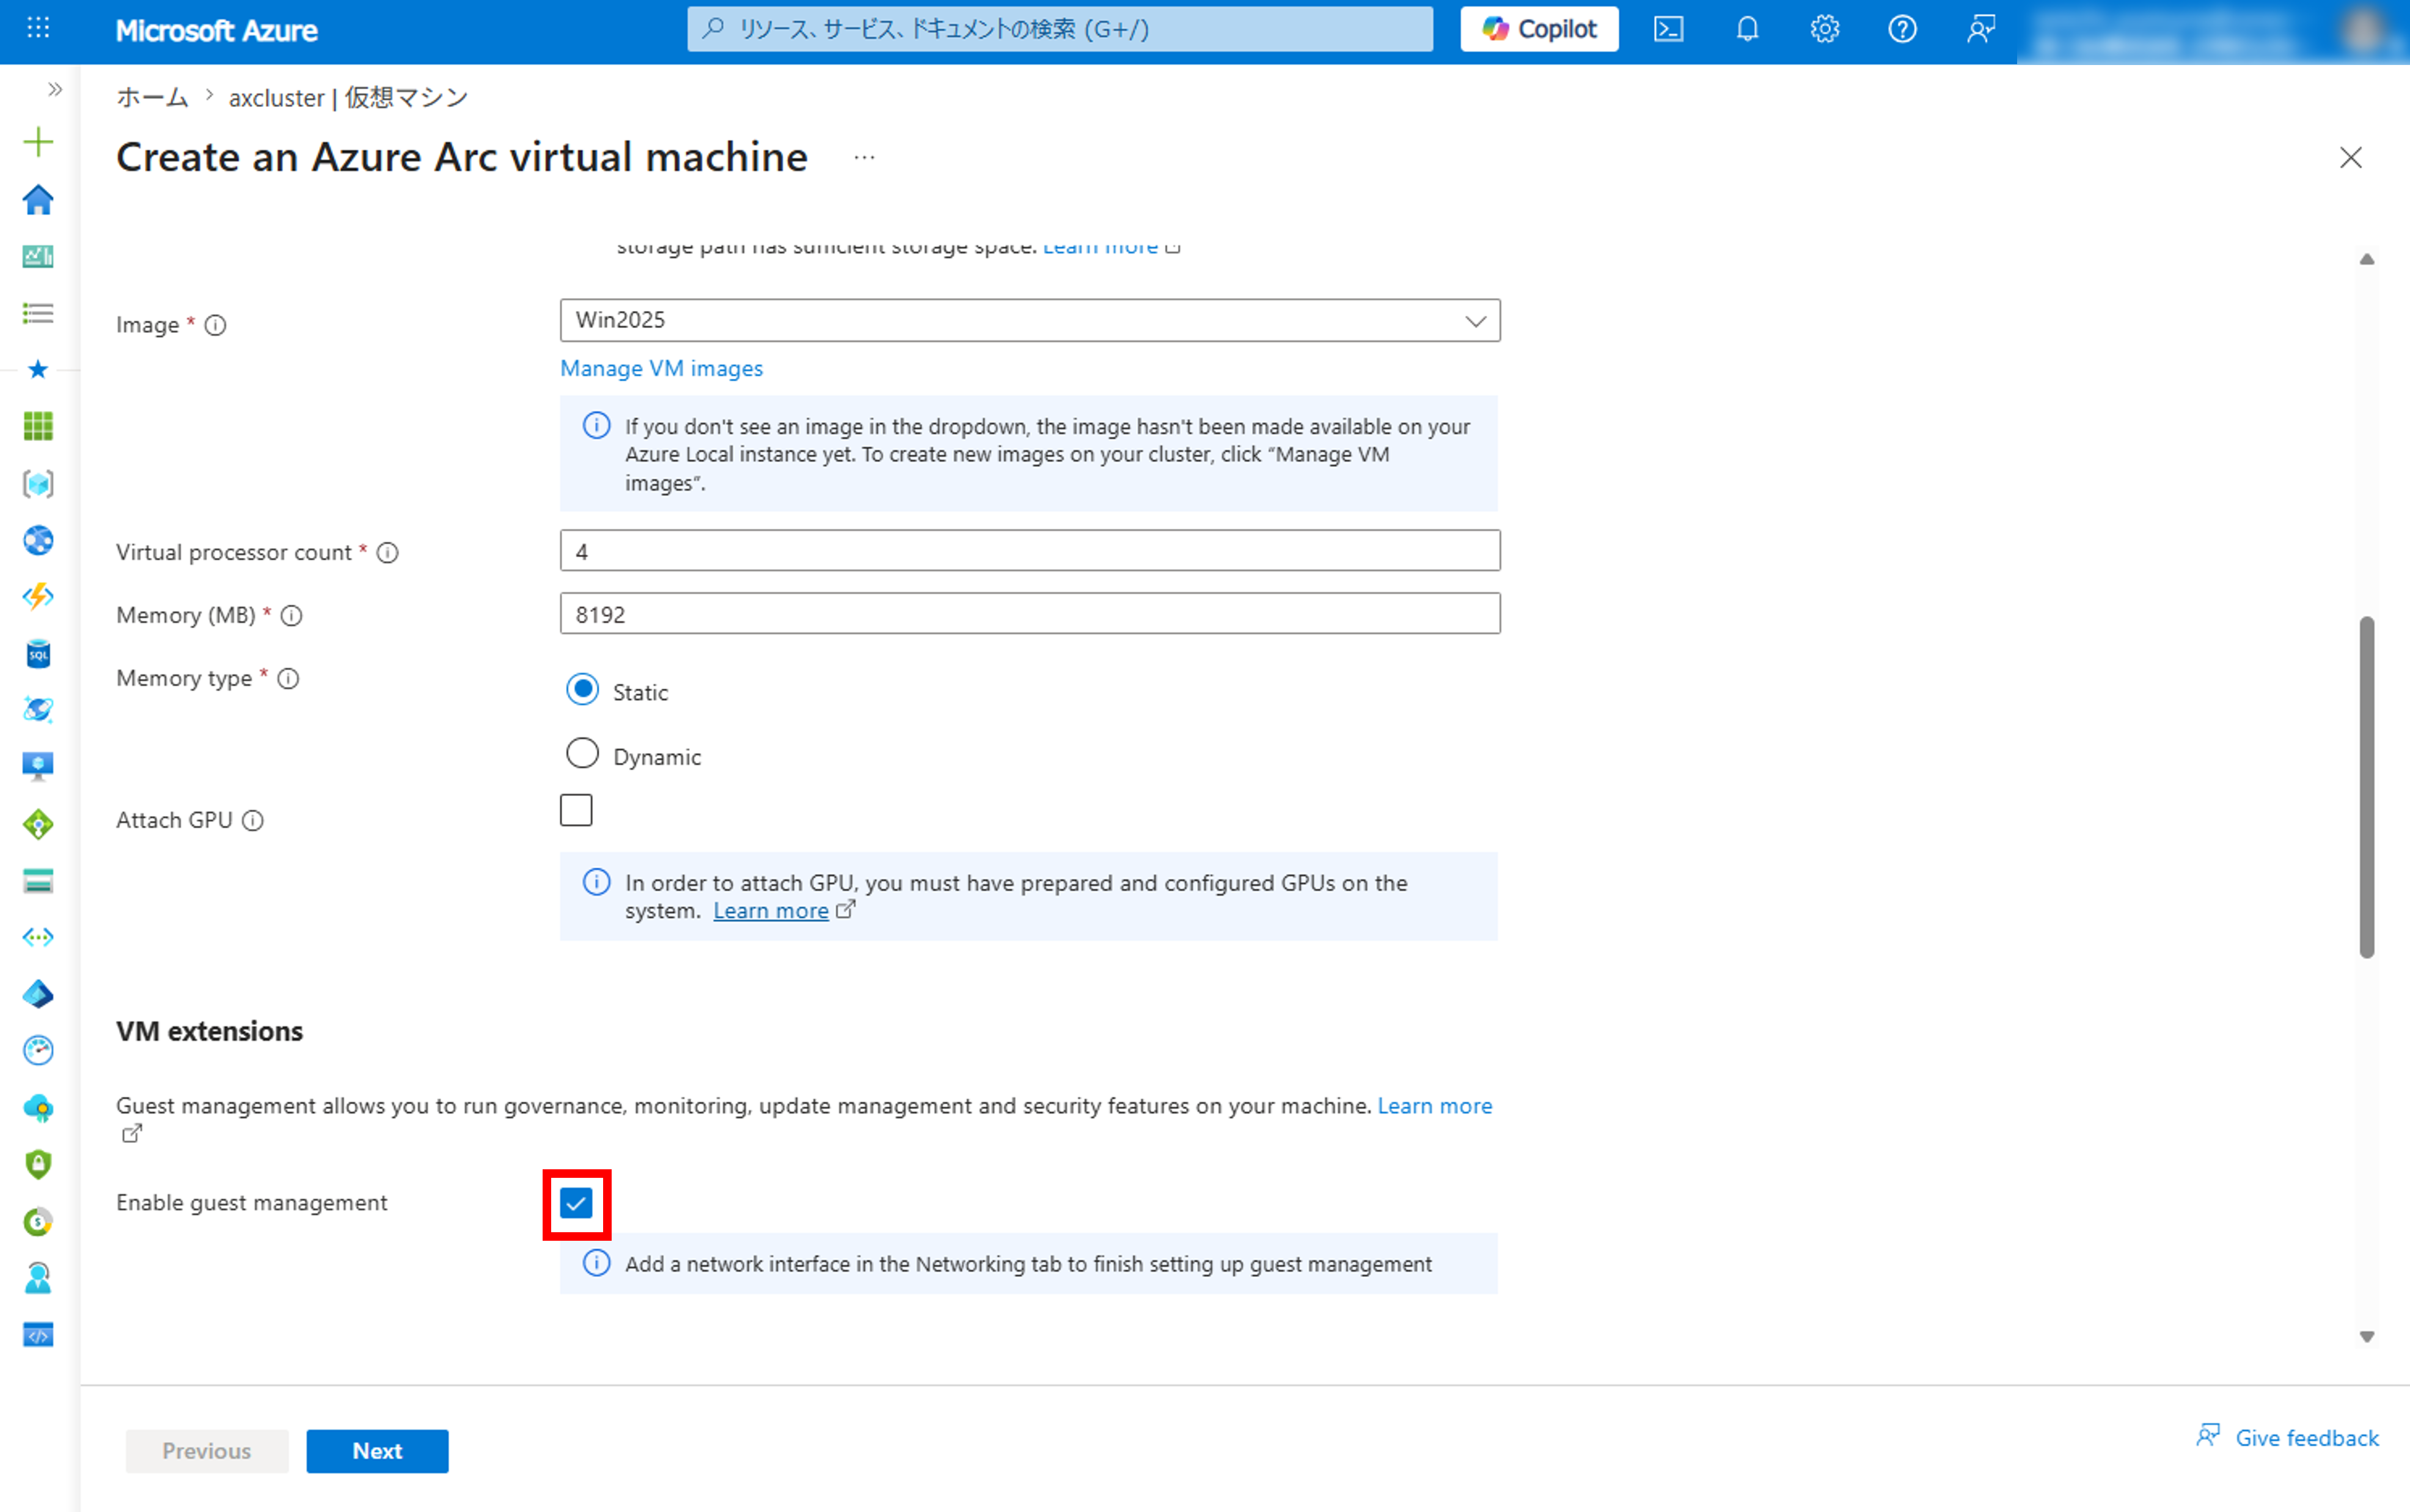
Task: Open Advisor cloud ribbon icon in sidebar
Action: 38,1107
